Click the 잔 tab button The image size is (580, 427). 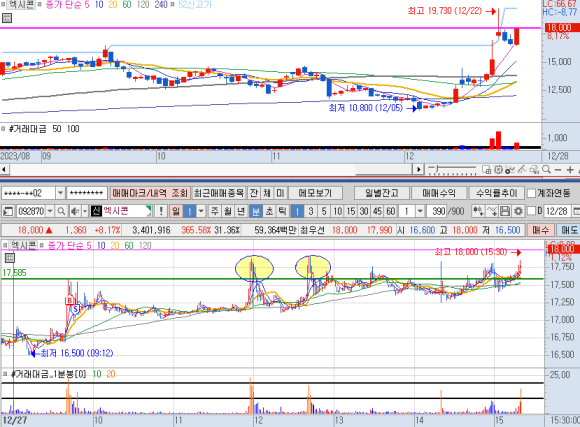[254, 193]
